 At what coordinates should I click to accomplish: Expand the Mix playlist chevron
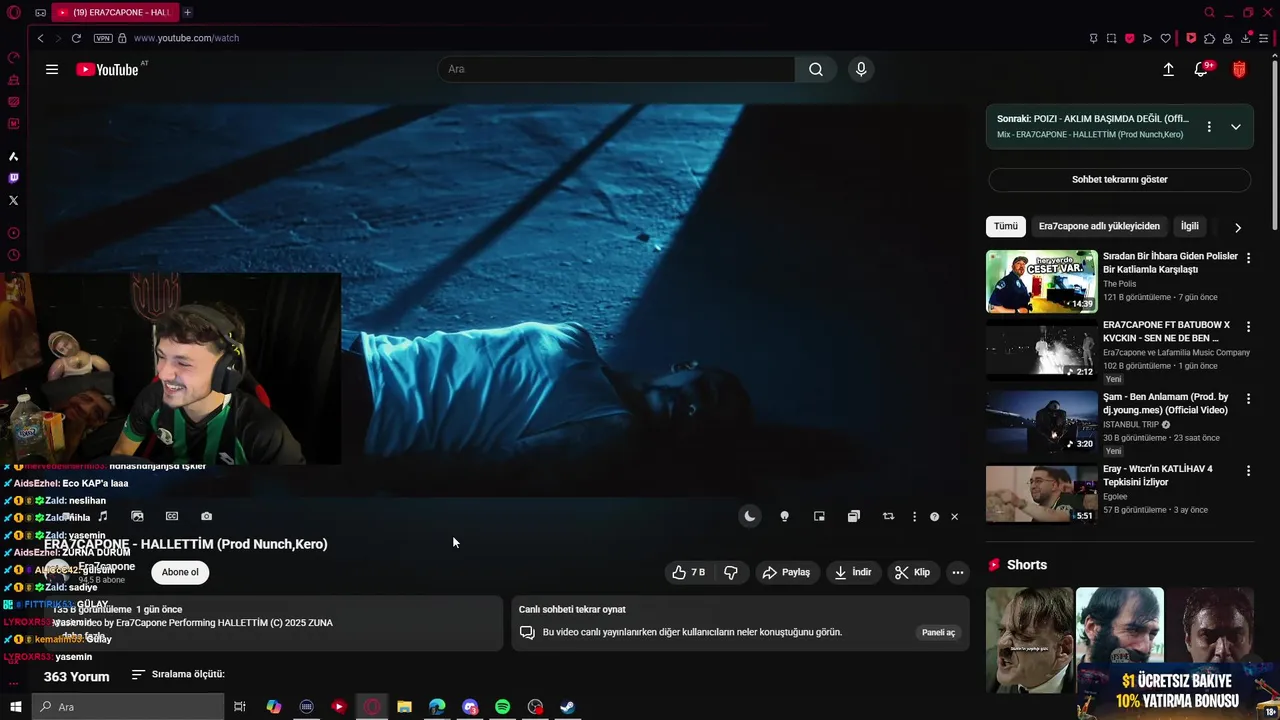click(1236, 127)
